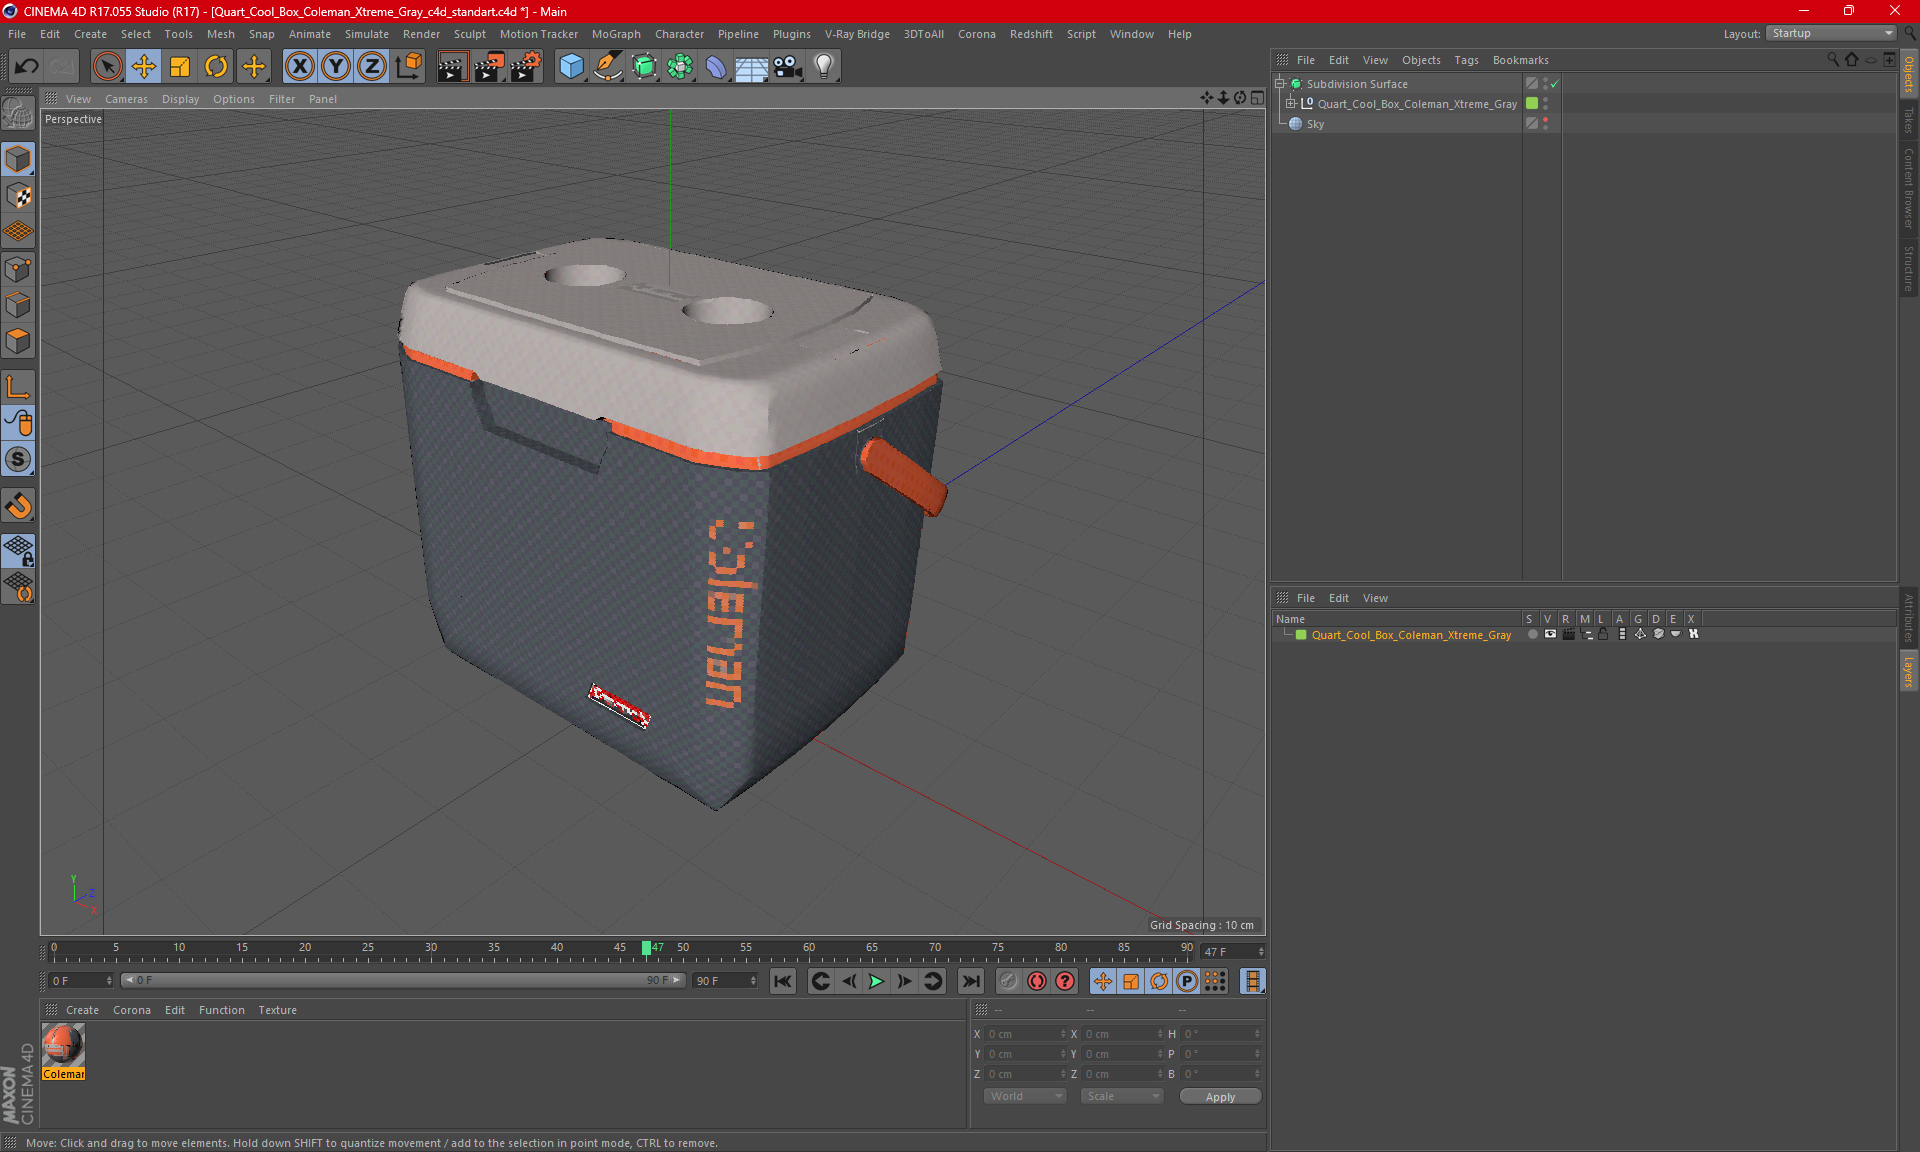
Task: Enable Axis mode in sidebar
Action: pos(18,387)
